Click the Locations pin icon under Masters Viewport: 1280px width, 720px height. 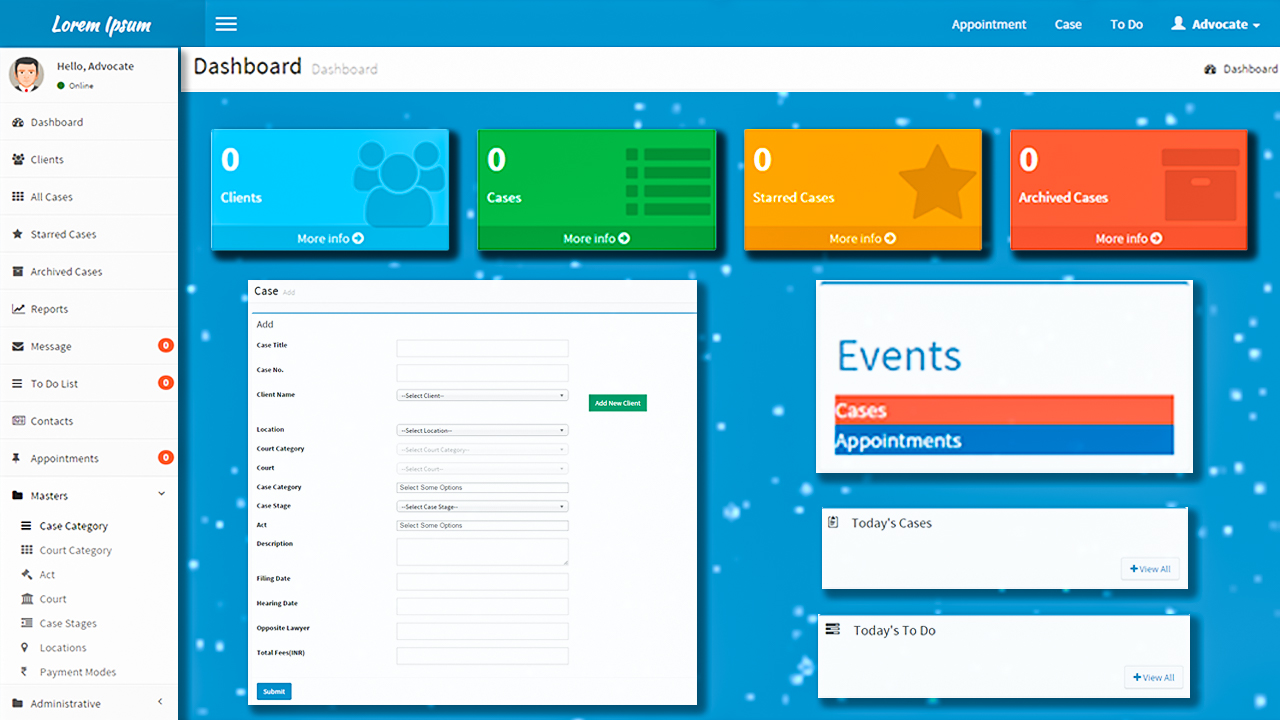pyautogui.click(x=26, y=648)
